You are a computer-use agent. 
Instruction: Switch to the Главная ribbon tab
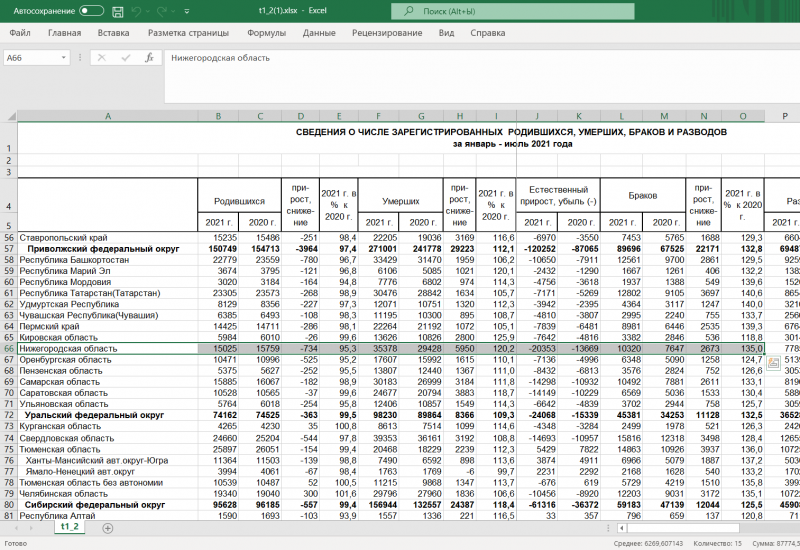point(65,33)
